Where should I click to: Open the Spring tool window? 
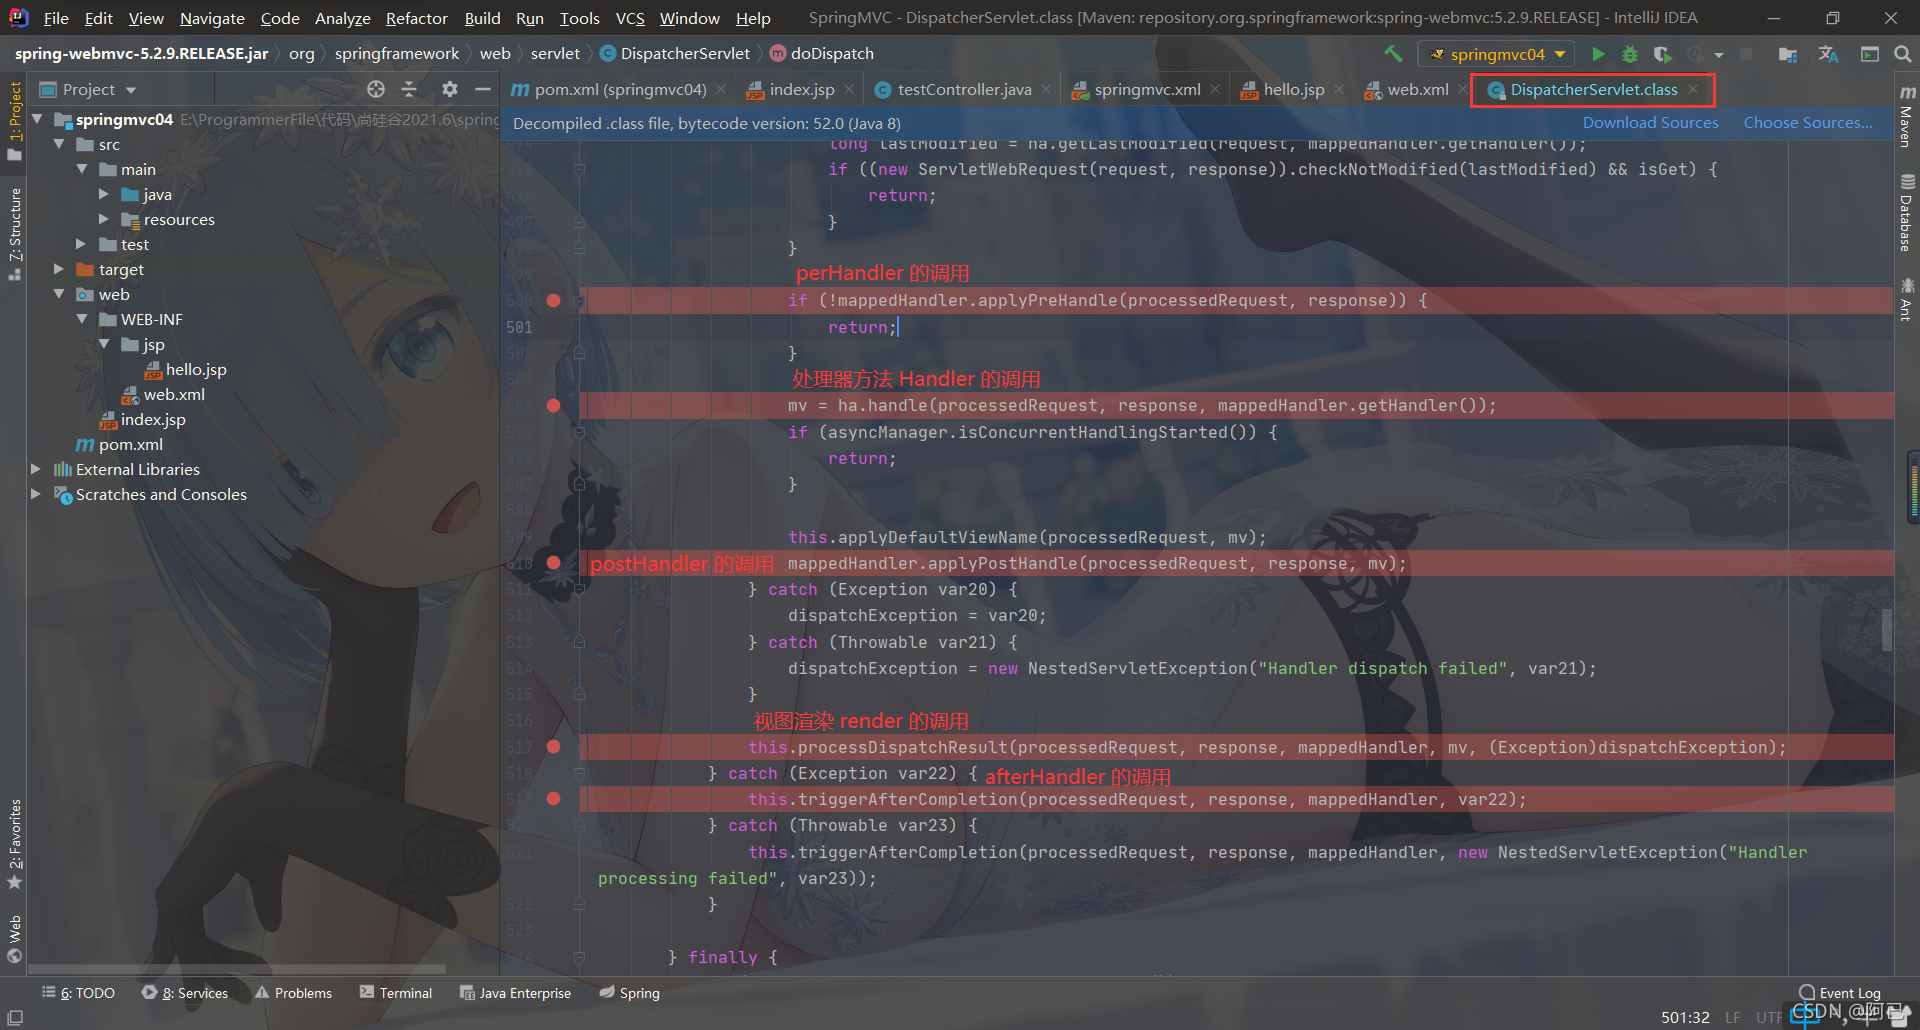[x=629, y=993]
